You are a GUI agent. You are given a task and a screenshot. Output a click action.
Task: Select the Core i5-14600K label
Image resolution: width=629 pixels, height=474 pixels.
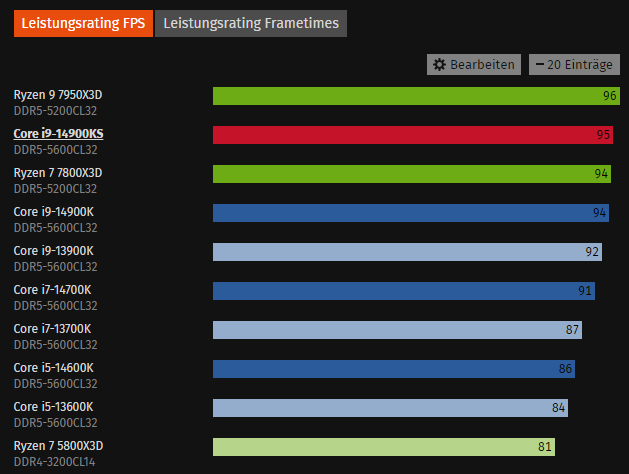tap(53, 368)
